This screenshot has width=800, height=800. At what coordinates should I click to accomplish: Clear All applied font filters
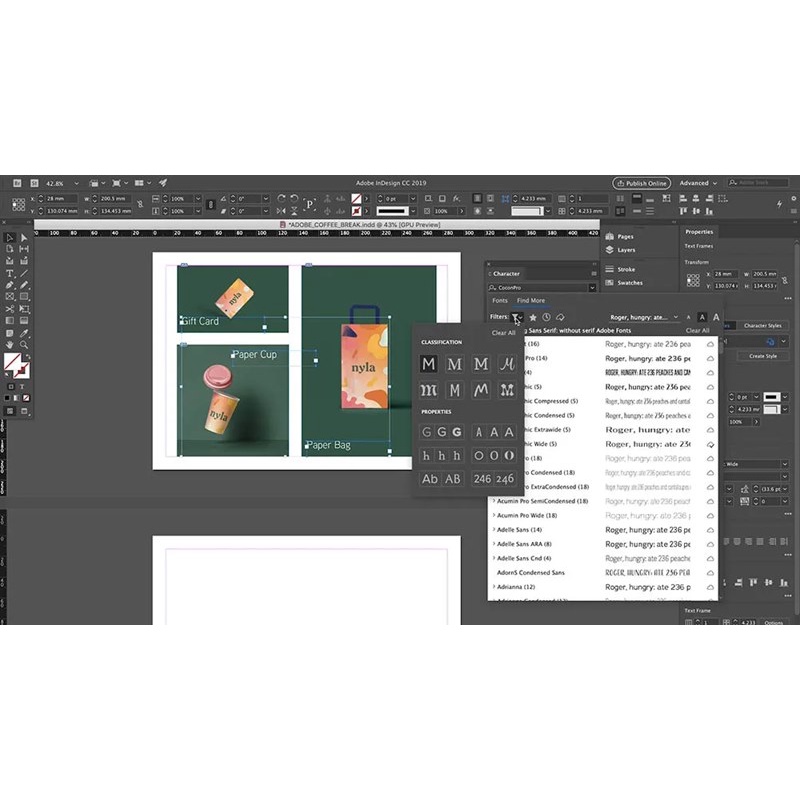(x=697, y=330)
